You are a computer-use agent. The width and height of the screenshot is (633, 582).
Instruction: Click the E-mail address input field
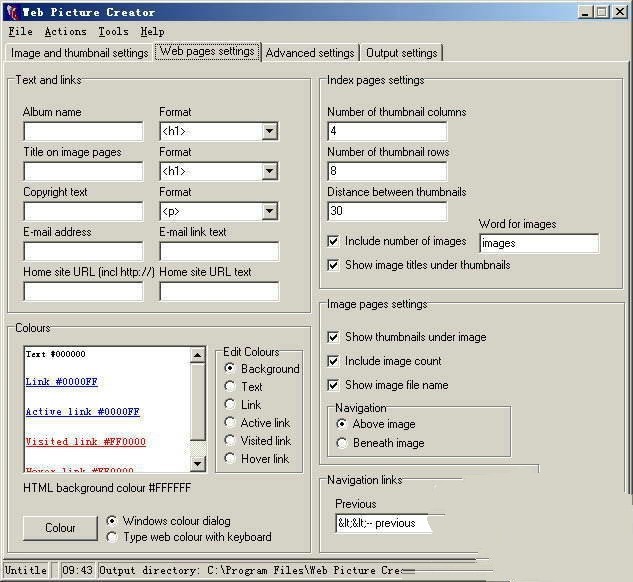click(83, 251)
